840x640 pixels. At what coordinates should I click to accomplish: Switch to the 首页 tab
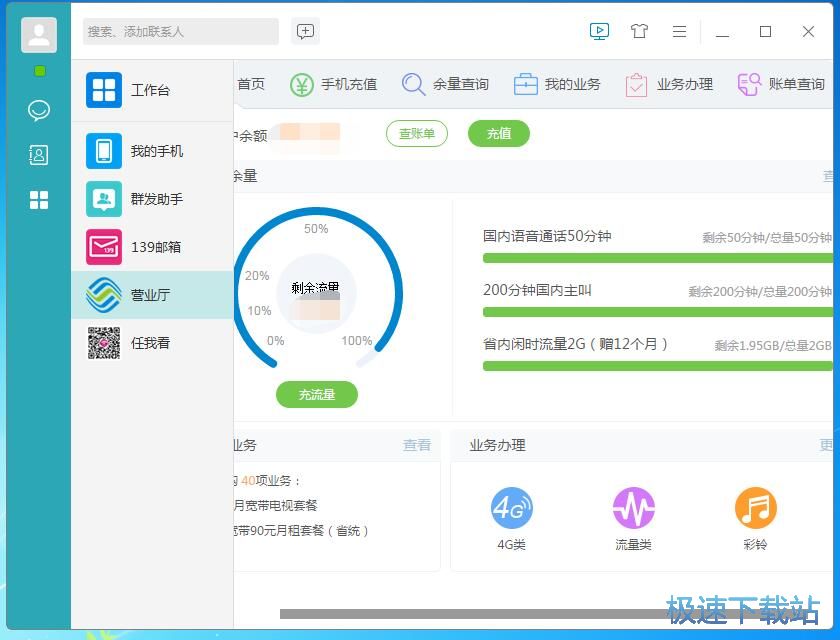click(250, 84)
